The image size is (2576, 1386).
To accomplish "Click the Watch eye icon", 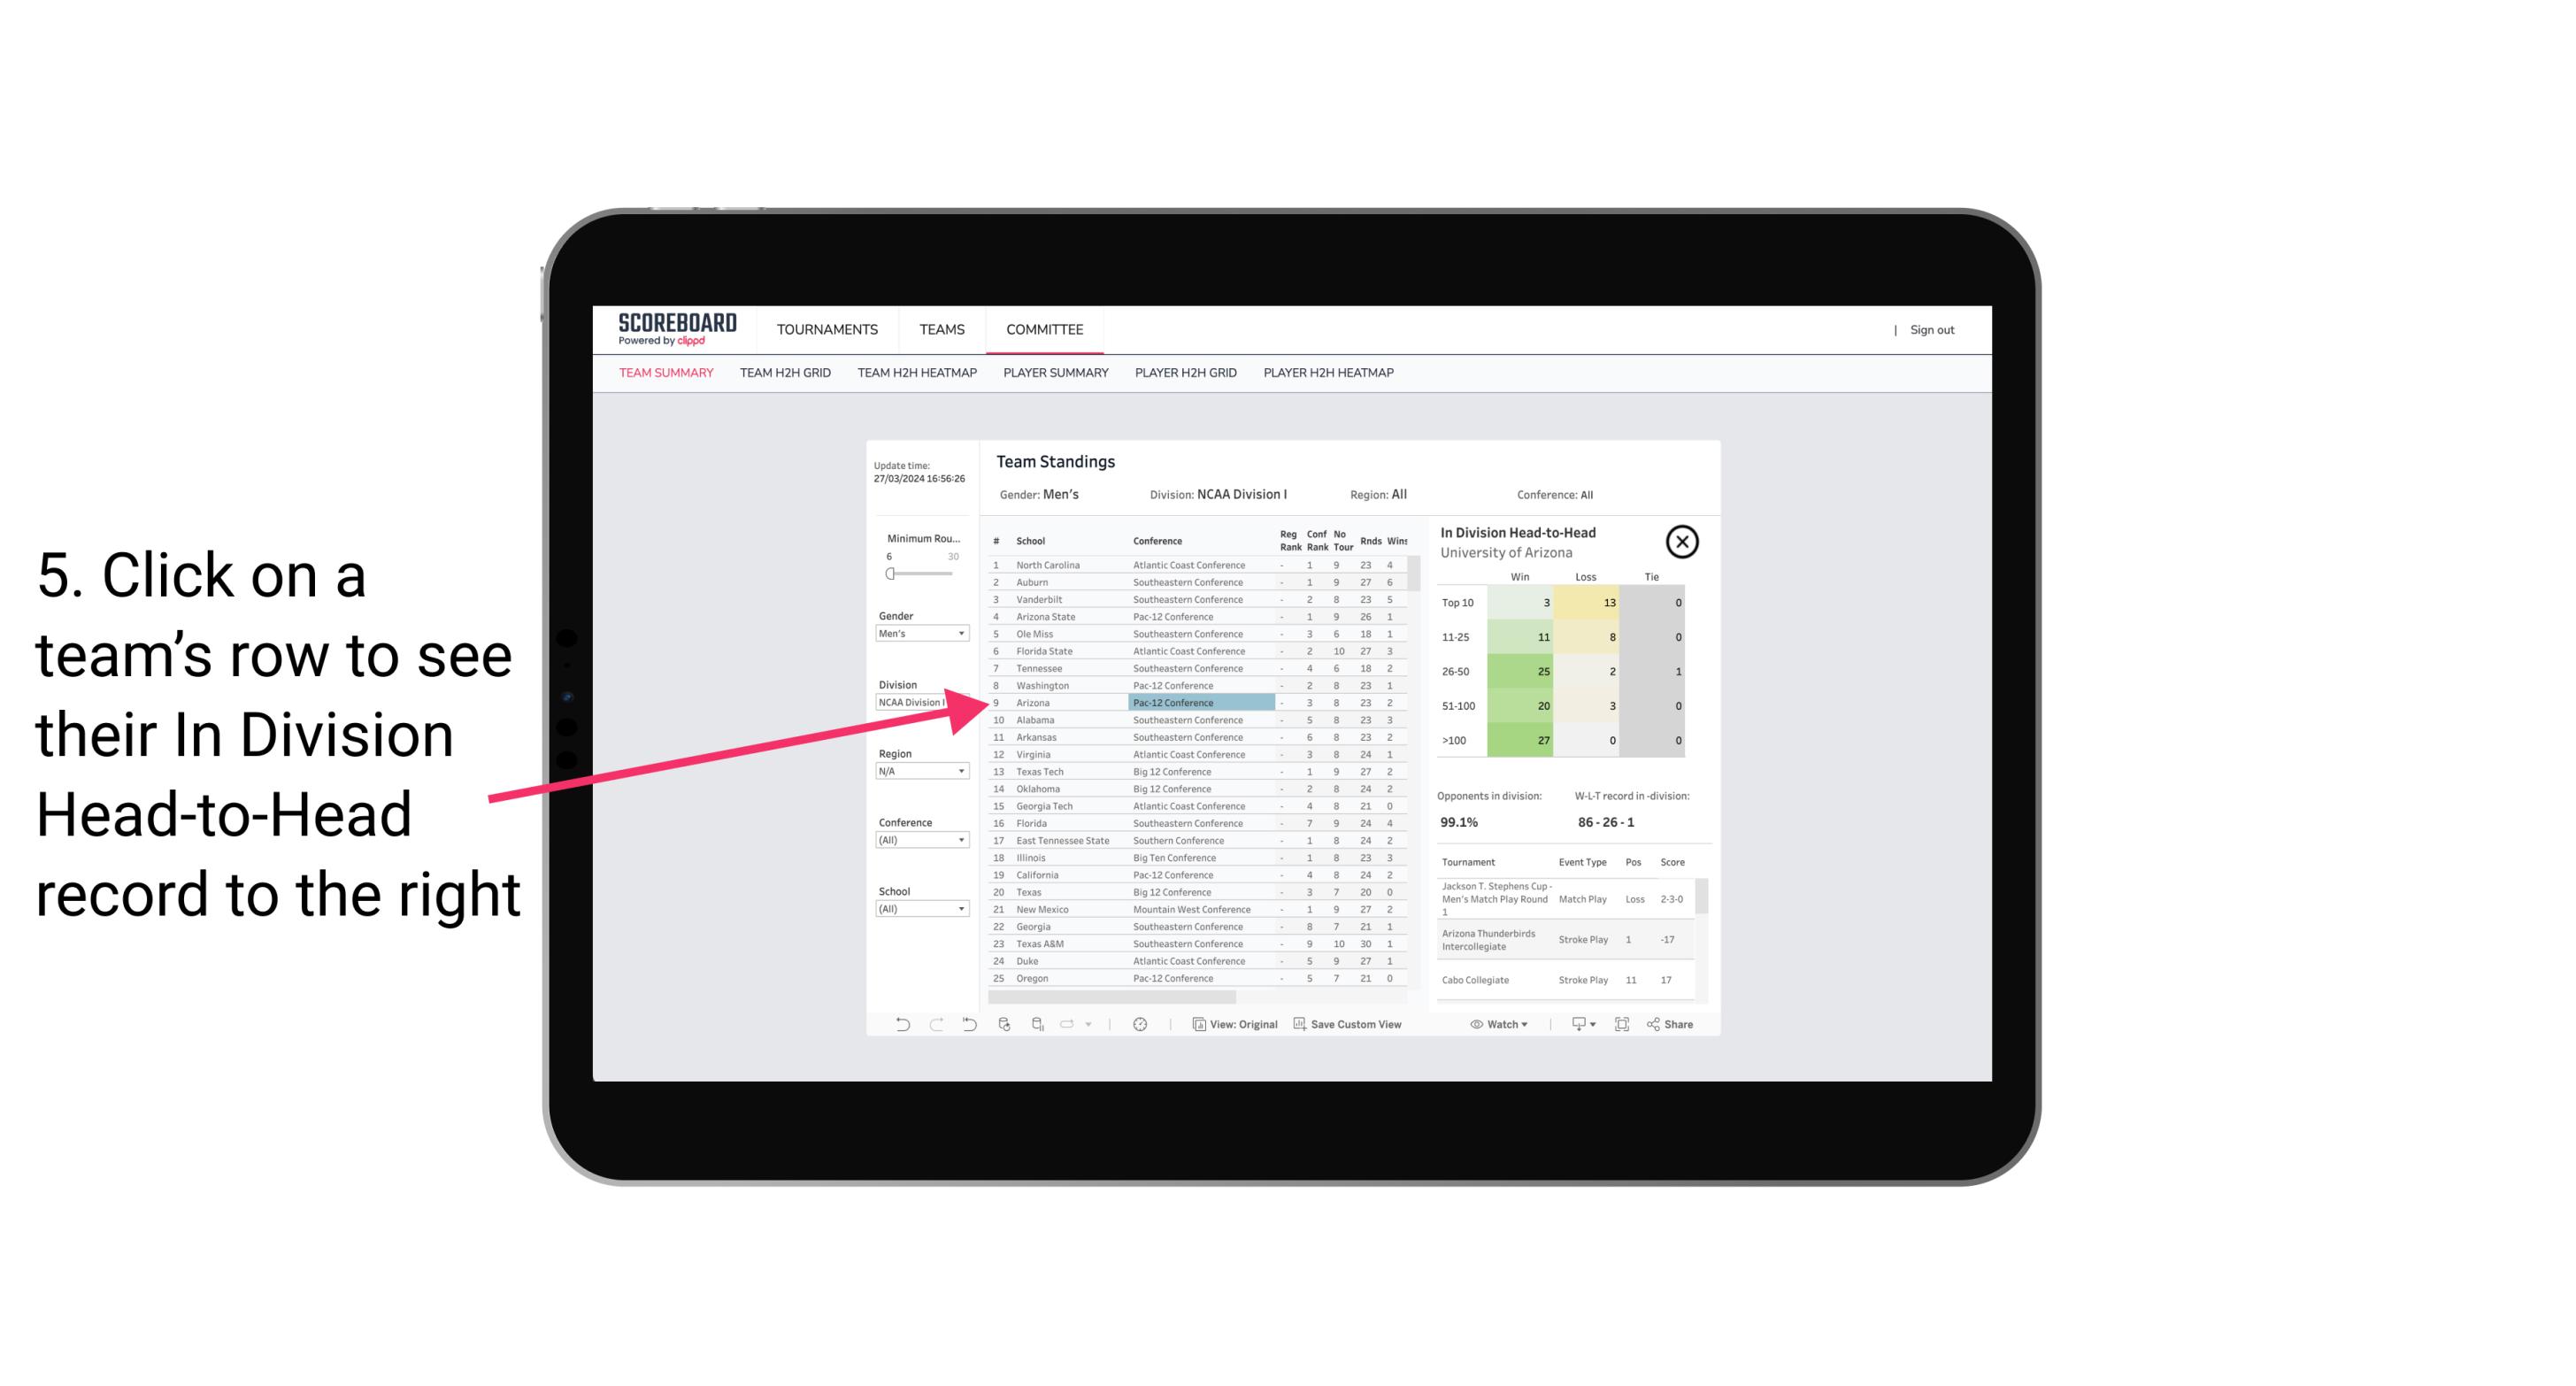I will click(1477, 1024).
